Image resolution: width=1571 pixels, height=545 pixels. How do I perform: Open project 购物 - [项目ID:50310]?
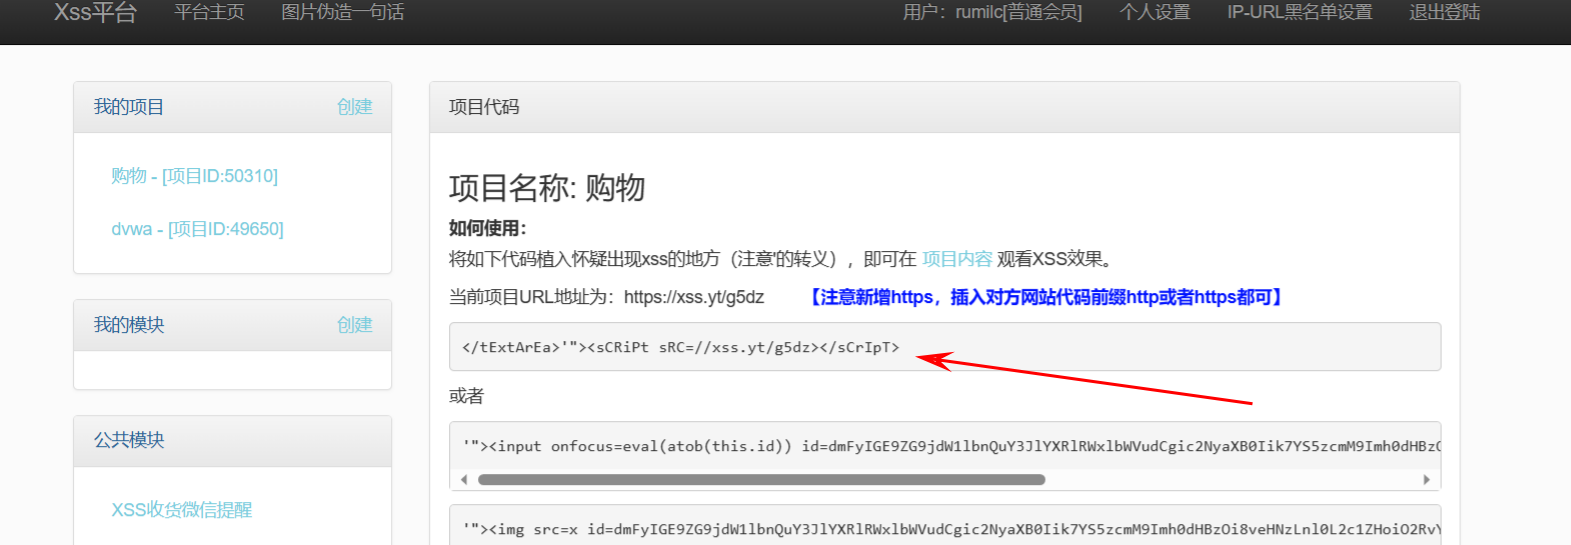click(195, 176)
